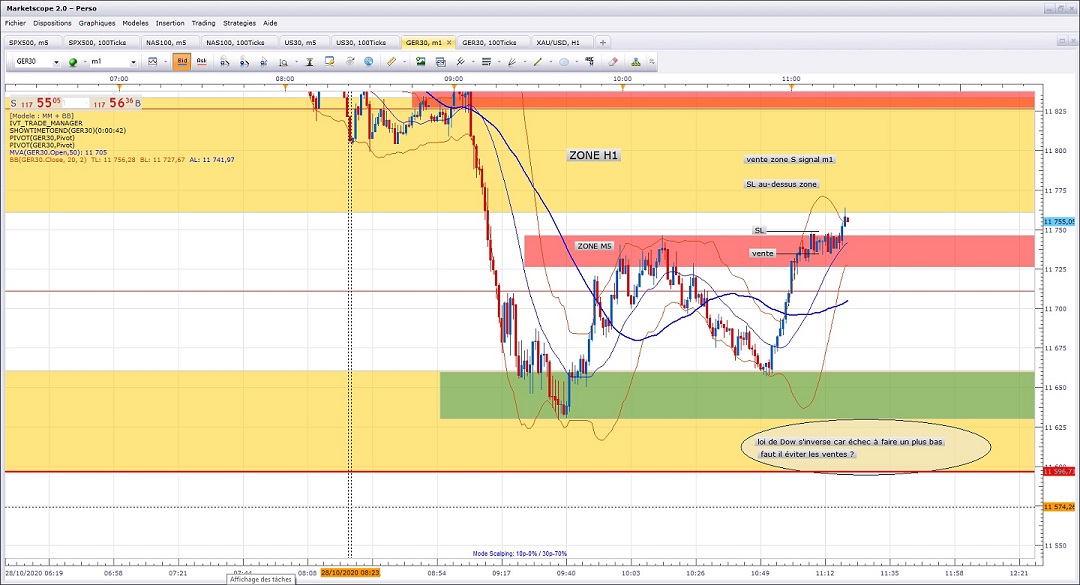
Task: Select the 'SL au-dessus zone' annotation
Action: tap(781, 184)
